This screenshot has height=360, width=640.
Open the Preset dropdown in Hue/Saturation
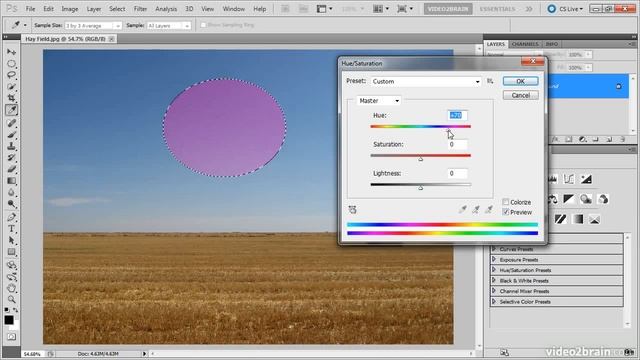426,81
